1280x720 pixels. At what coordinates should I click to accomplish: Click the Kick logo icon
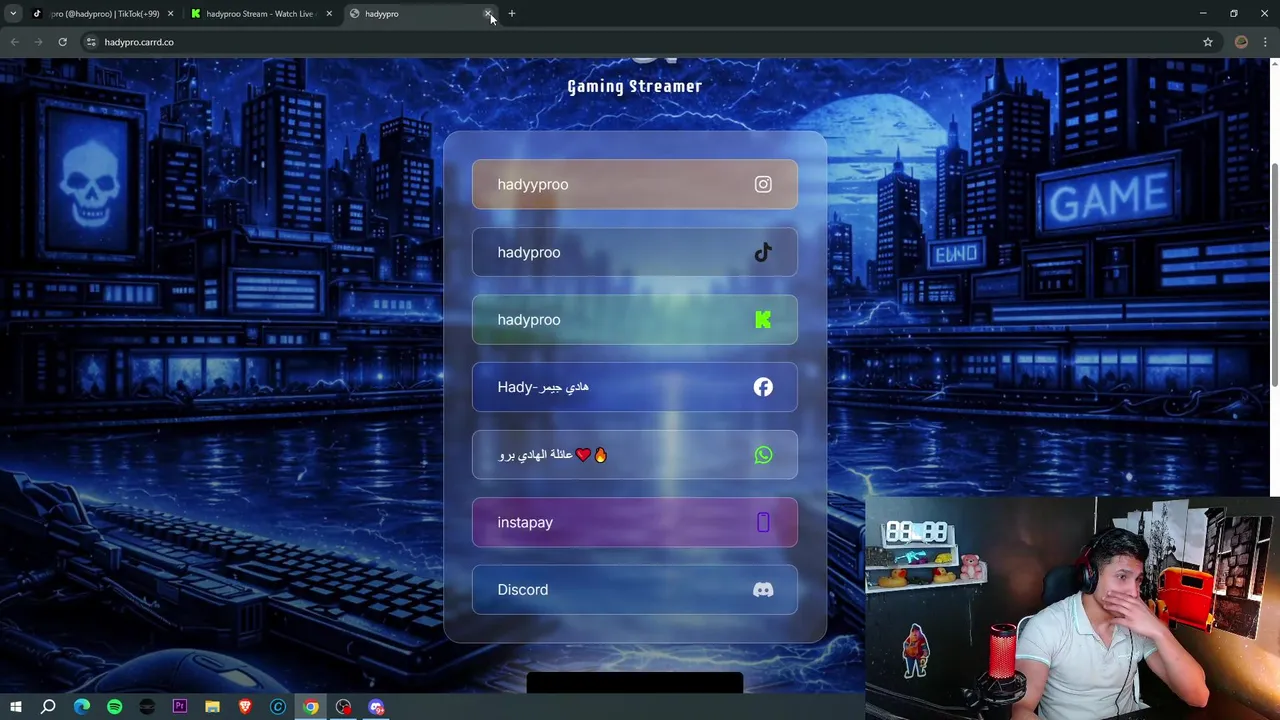(x=763, y=320)
